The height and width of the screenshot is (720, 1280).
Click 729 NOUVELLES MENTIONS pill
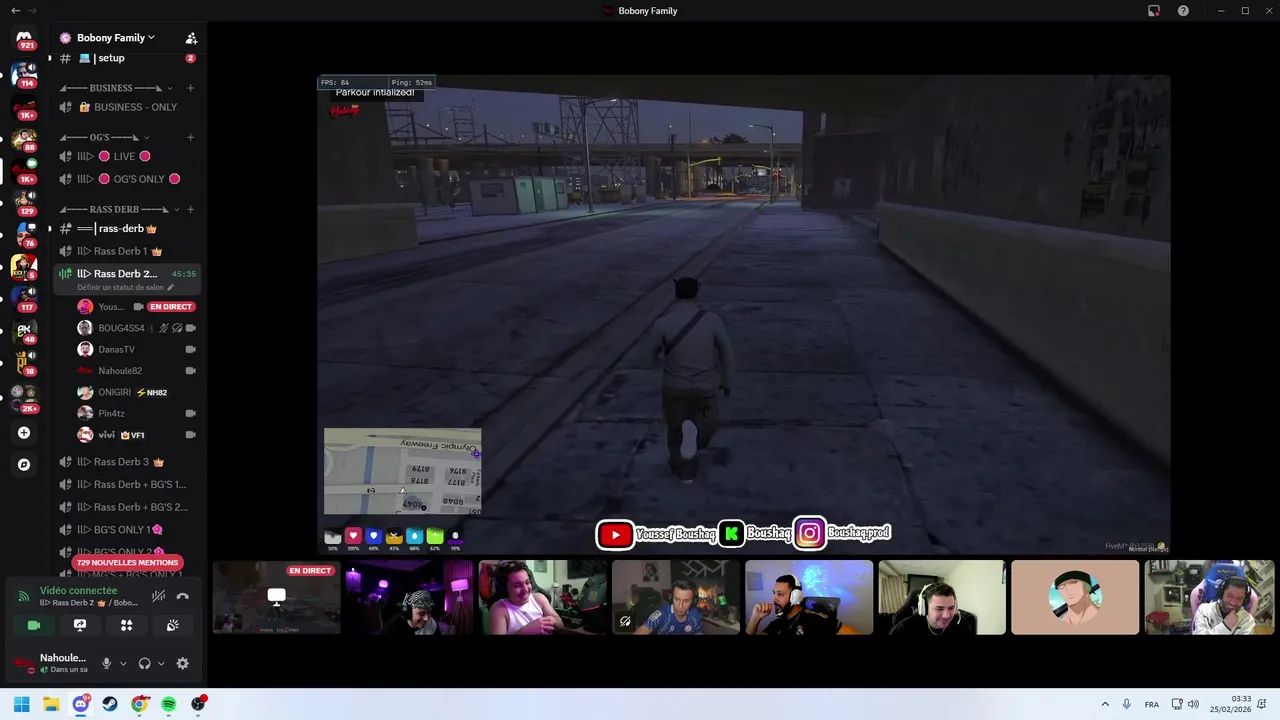[x=128, y=563]
